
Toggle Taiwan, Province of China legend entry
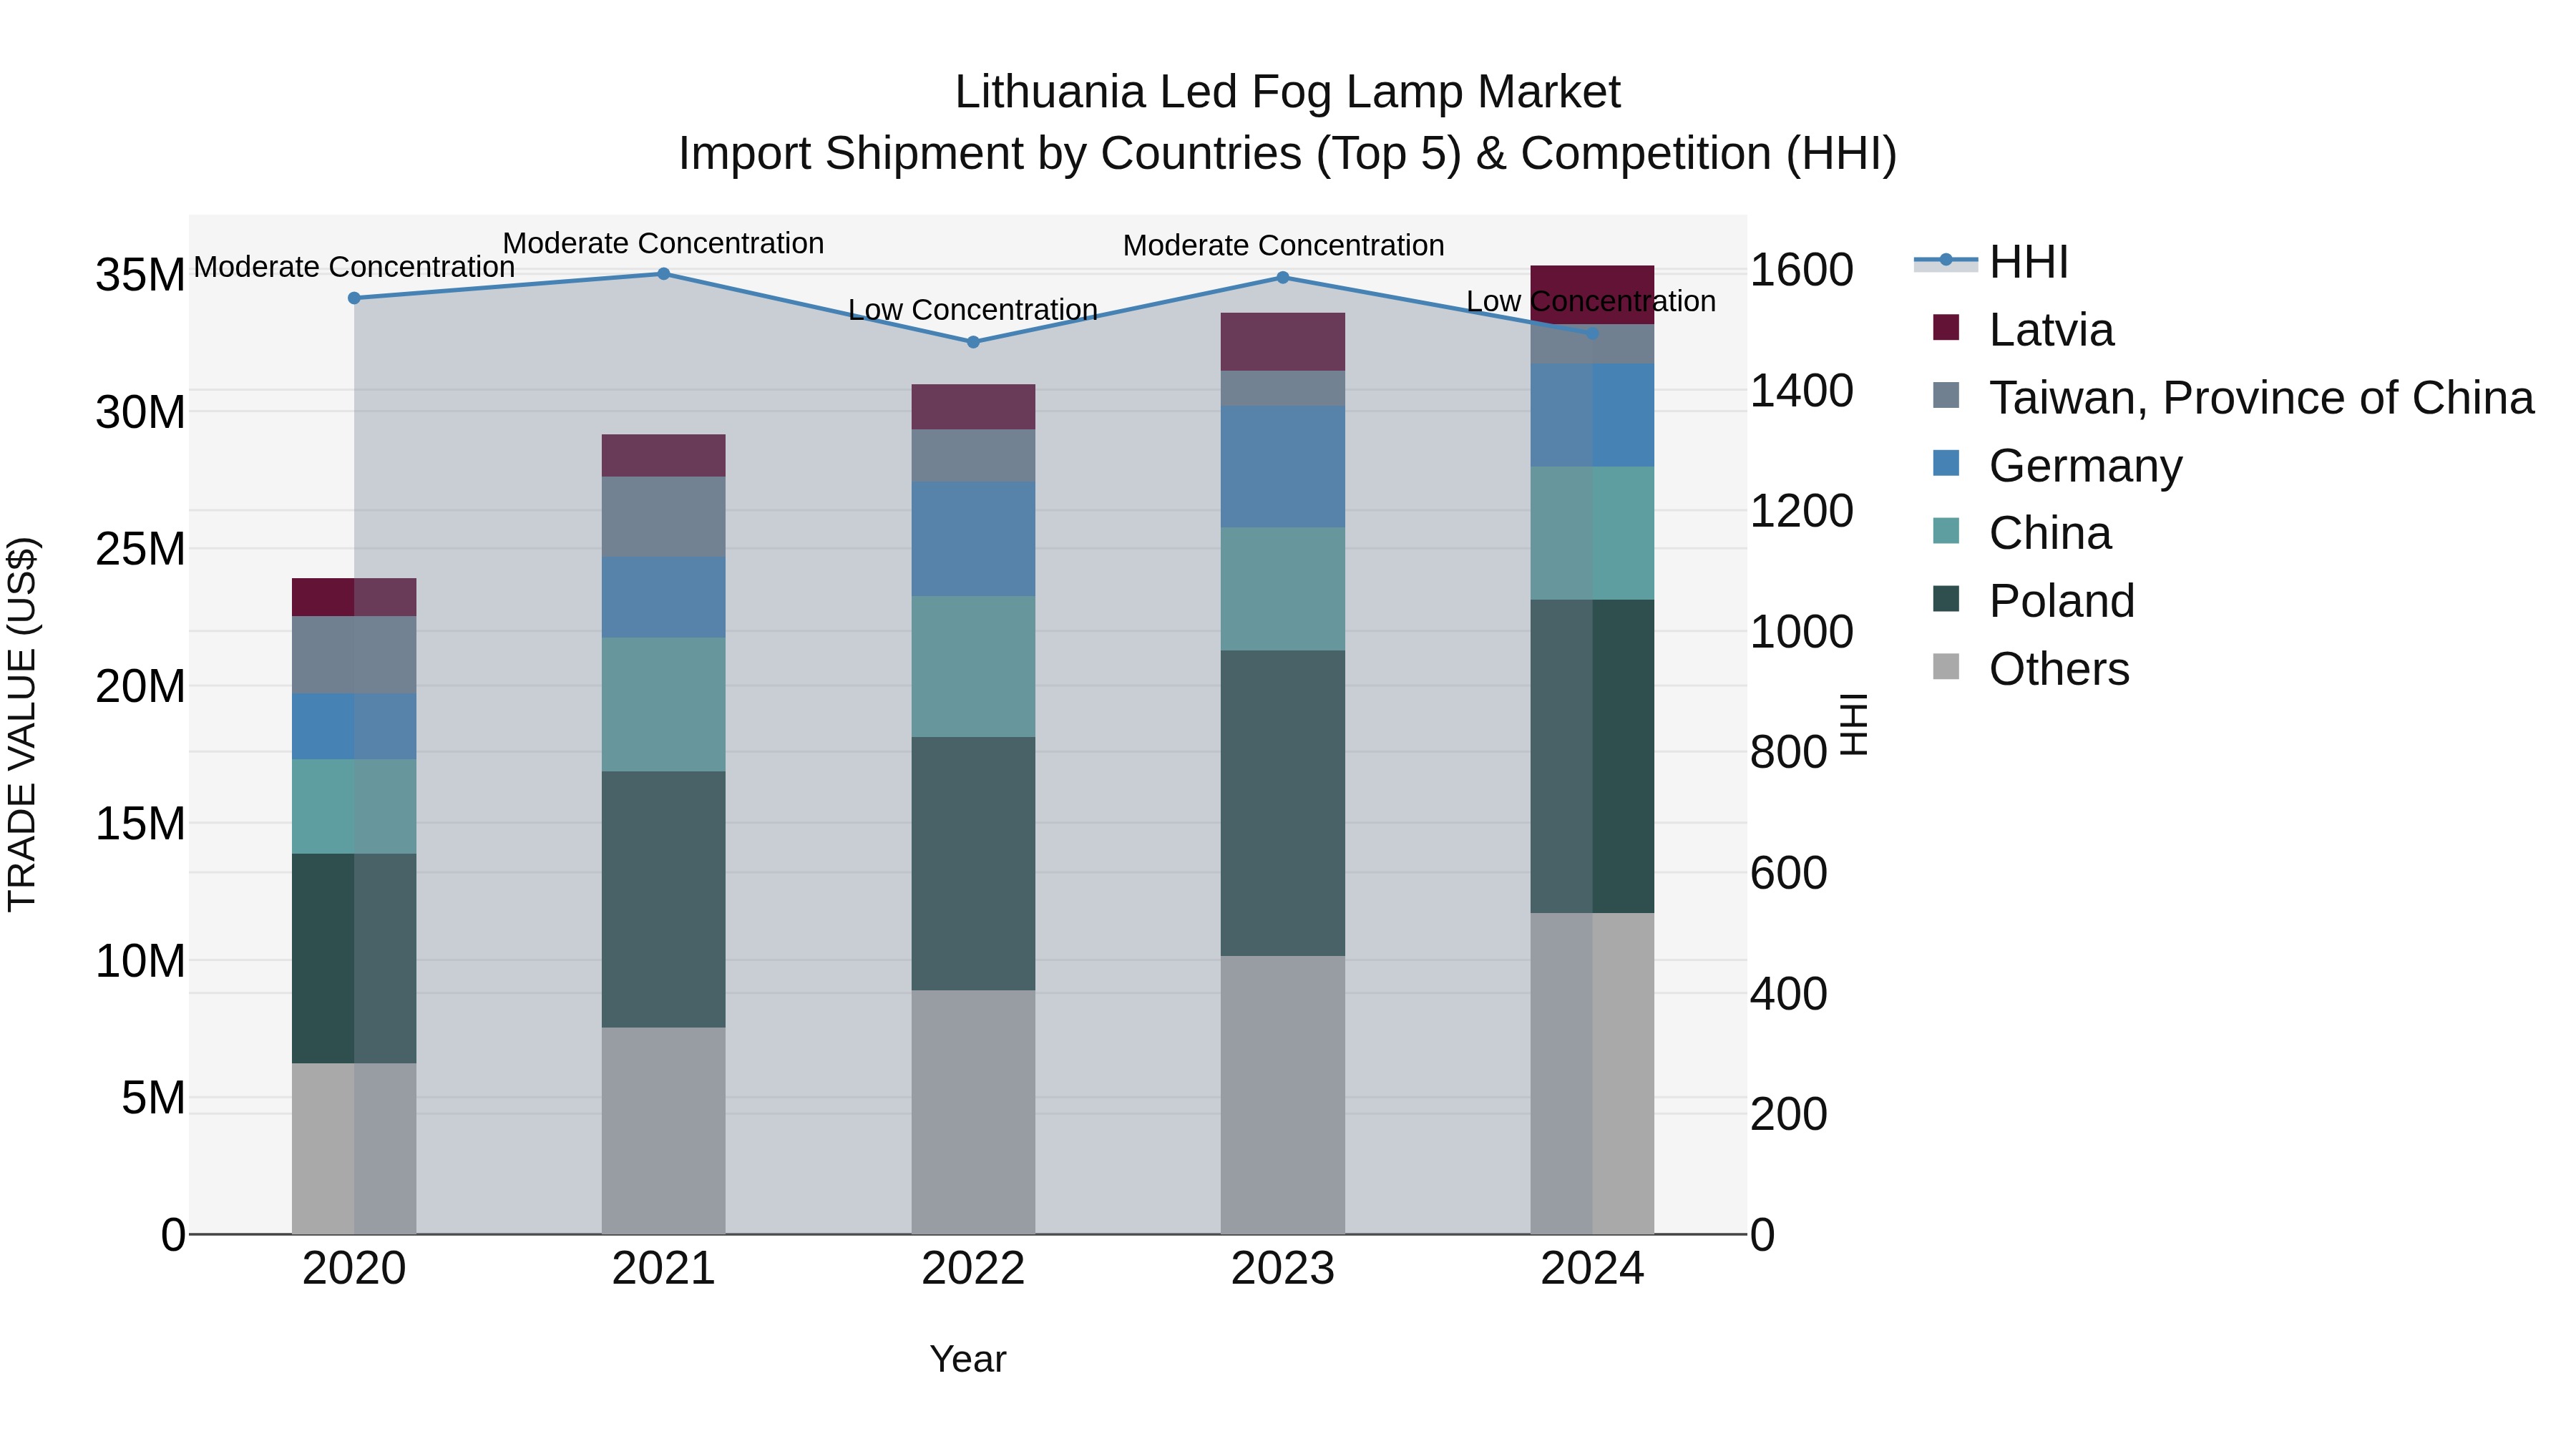click(x=2233, y=397)
